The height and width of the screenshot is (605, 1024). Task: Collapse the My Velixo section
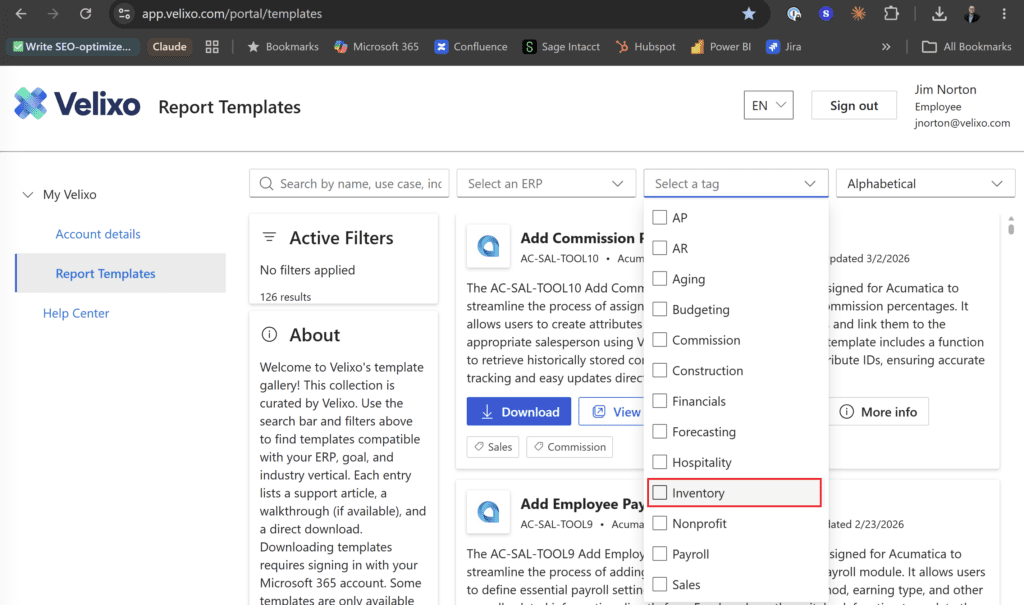click(x=27, y=195)
